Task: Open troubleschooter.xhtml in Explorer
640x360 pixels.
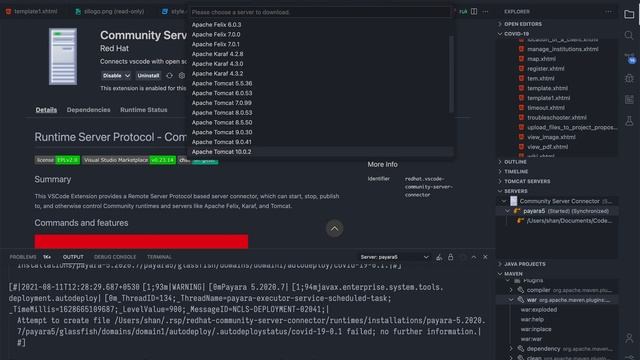Action: click(557, 118)
